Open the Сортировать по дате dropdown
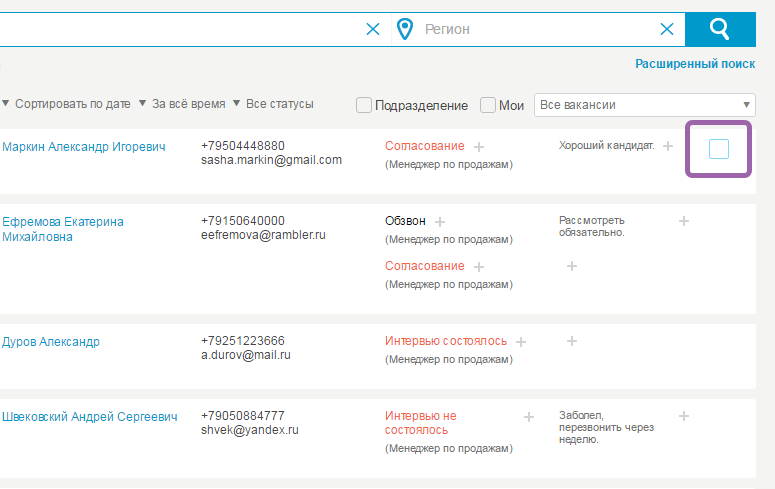Viewport: 775px width, 489px height. [67, 104]
